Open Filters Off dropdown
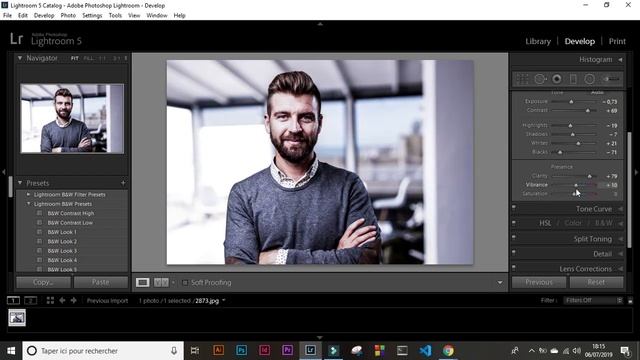Viewport: 640px width, 360px height. pyautogui.click(x=594, y=300)
